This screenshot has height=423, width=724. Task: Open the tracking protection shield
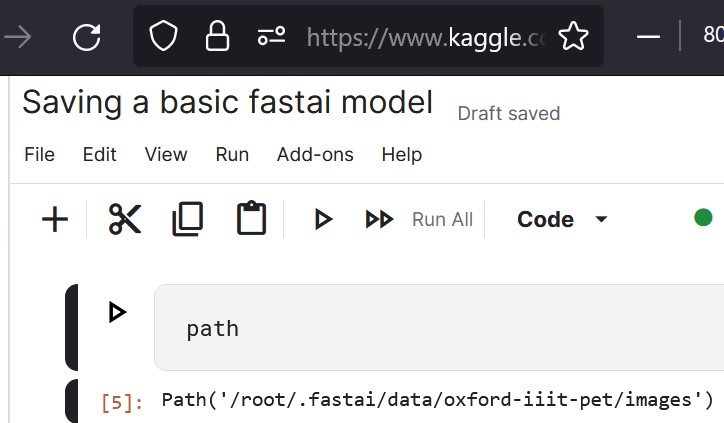pyautogui.click(x=163, y=36)
